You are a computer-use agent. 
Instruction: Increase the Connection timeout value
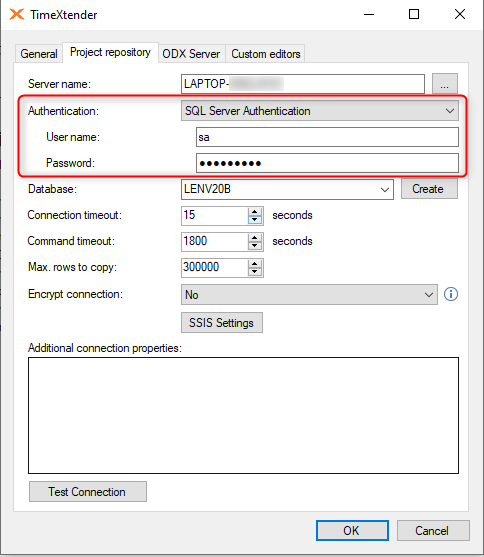point(254,212)
